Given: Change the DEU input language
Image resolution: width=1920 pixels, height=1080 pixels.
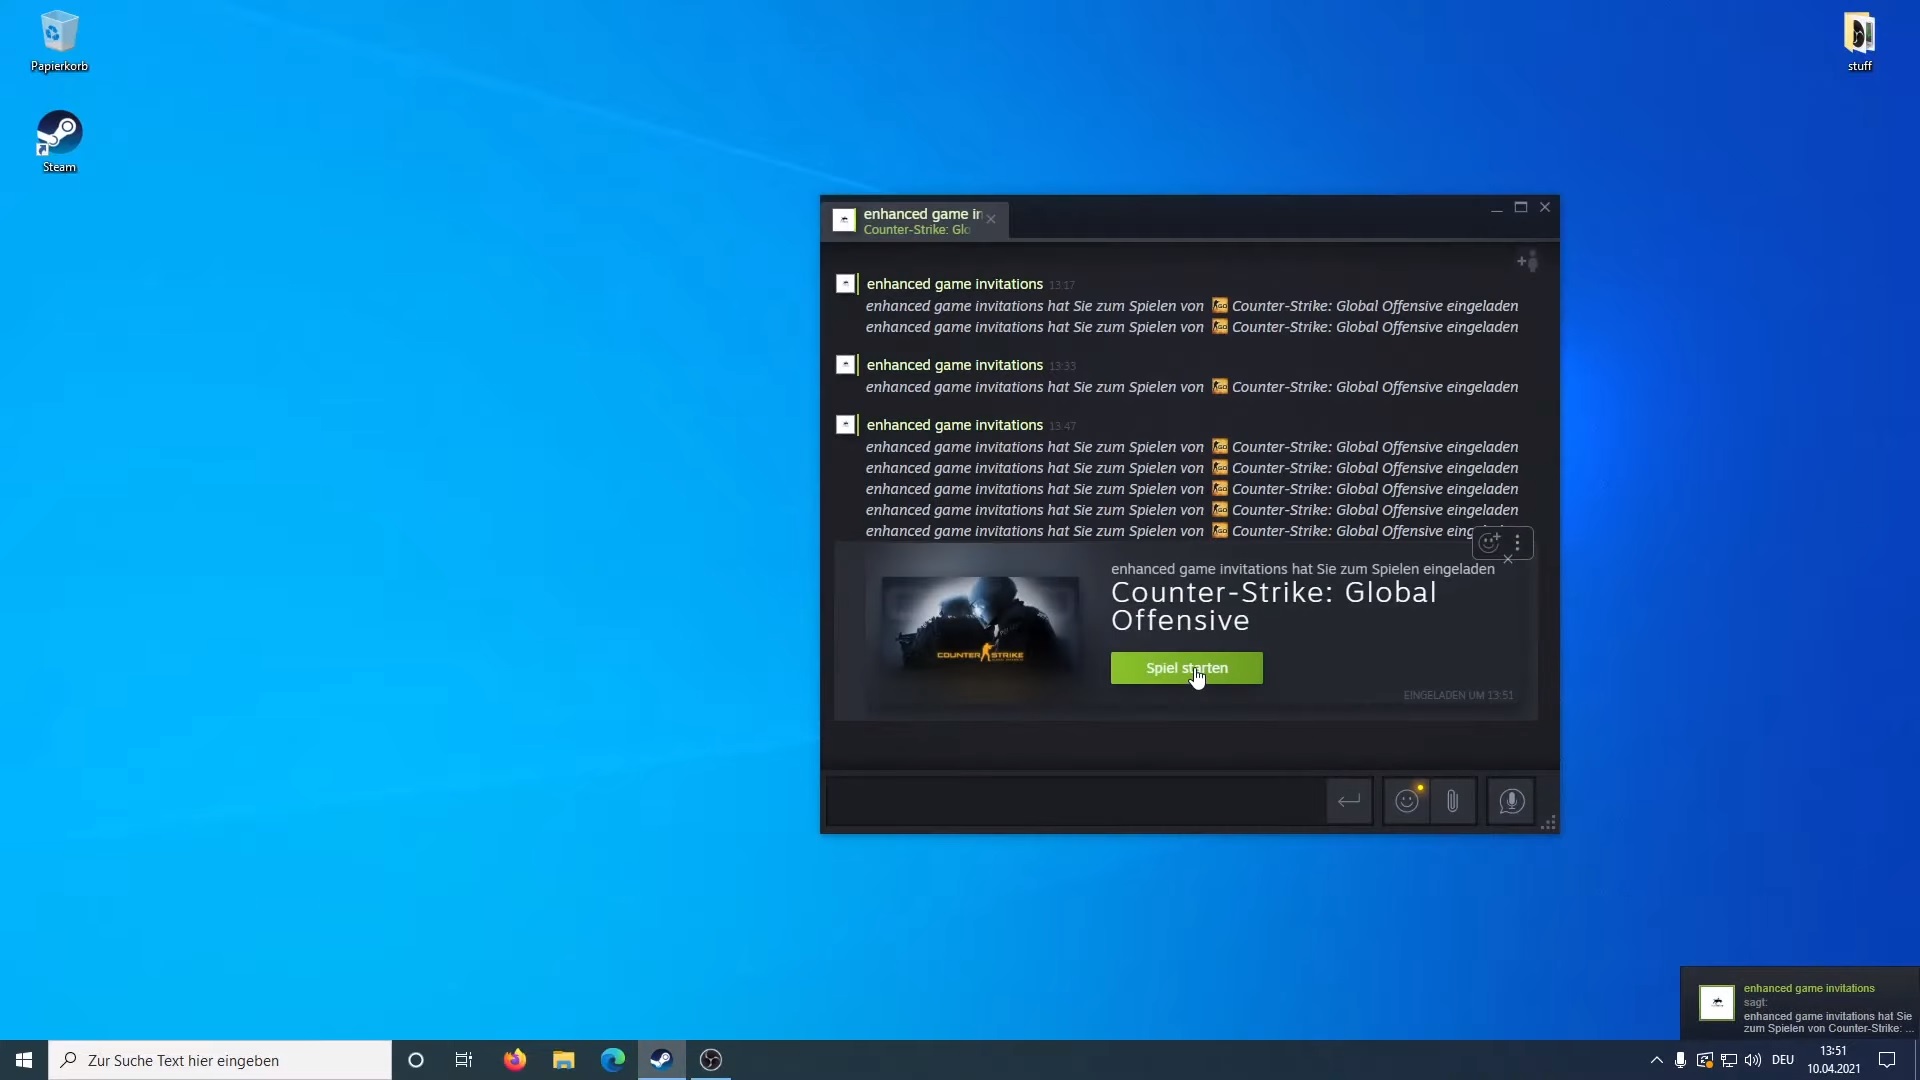Looking at the screenshot, I should click(x=1783, y=1060).
